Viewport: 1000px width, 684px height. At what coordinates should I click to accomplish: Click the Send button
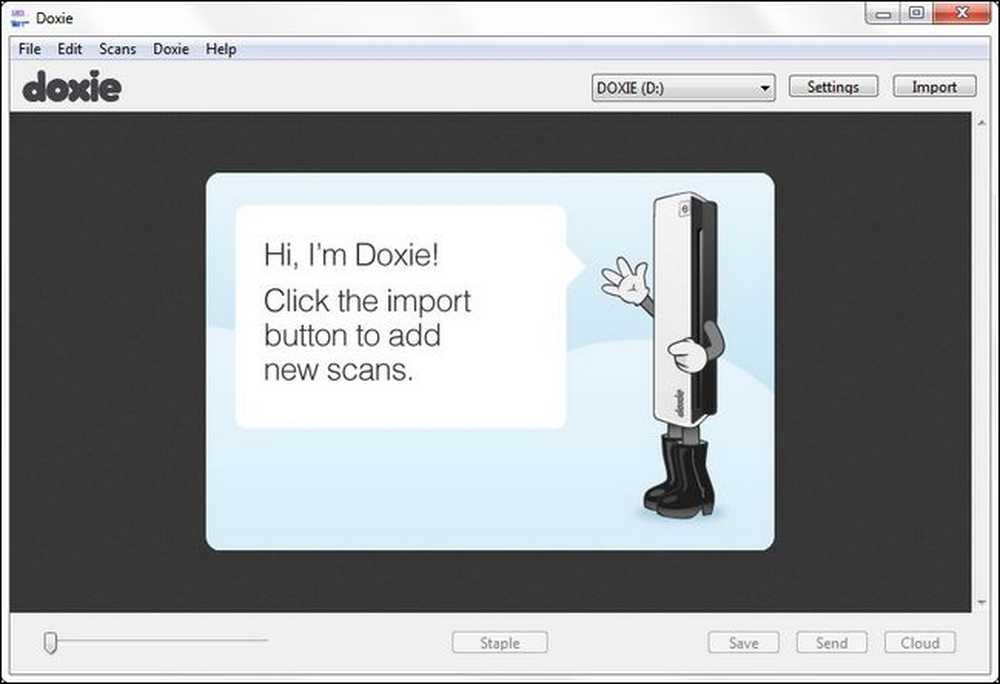click(x=832, y=643)
